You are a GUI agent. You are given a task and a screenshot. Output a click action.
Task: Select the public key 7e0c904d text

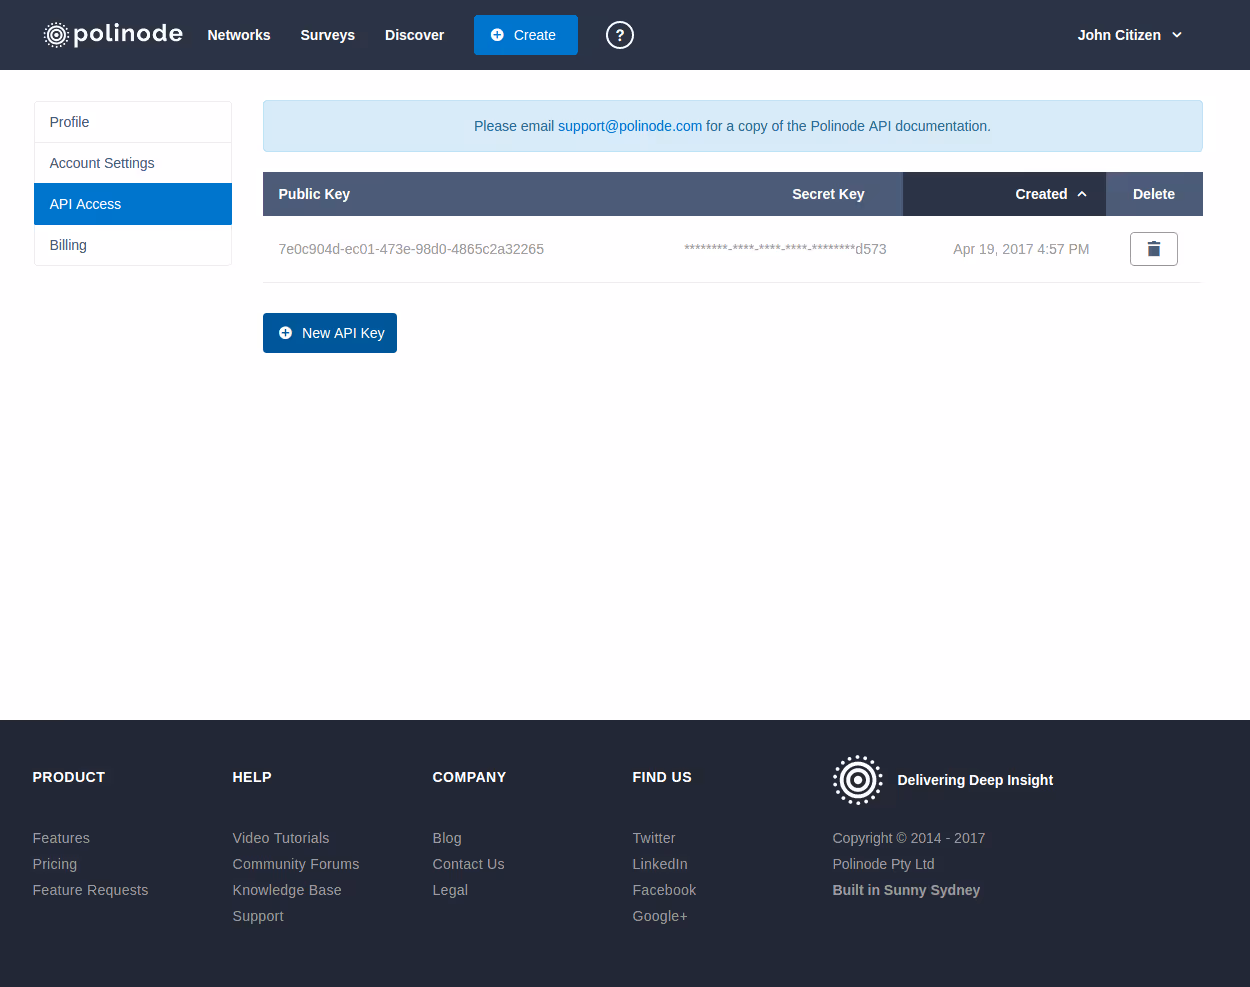(x=411, y=249)
